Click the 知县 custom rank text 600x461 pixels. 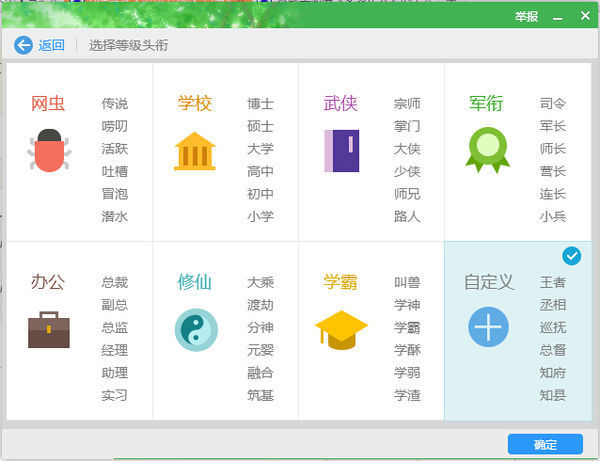[x=553, y=395]
